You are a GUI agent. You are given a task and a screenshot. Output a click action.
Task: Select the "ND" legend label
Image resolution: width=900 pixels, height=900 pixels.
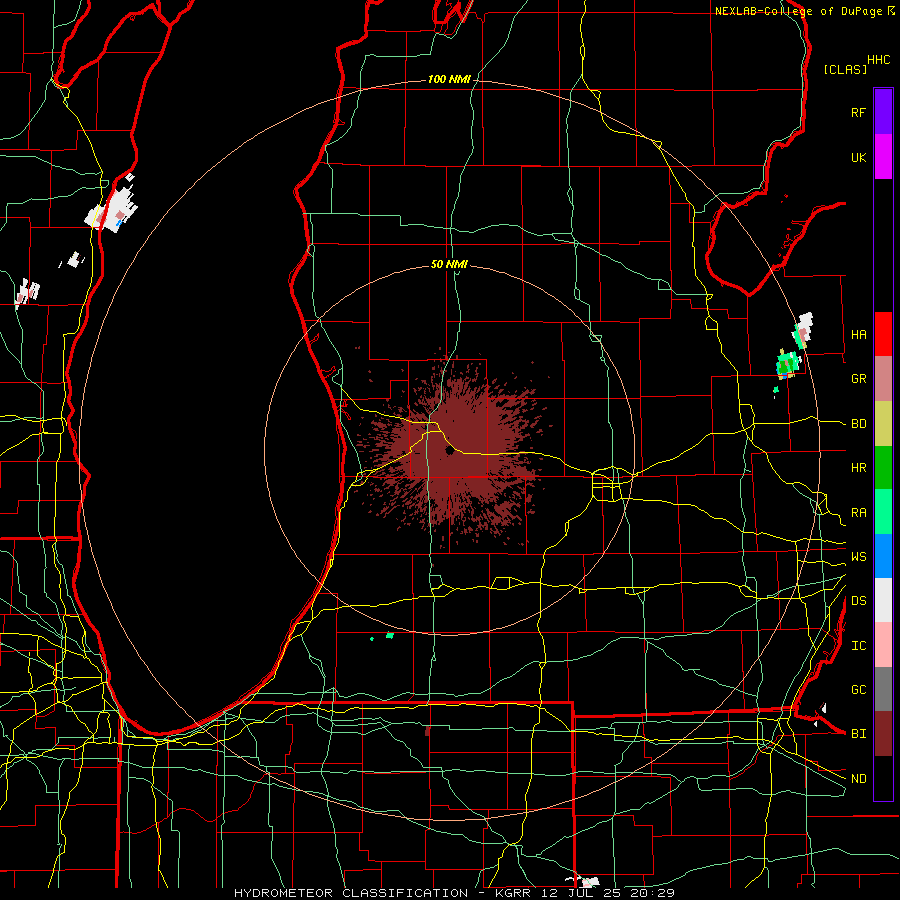coord(858,779)
